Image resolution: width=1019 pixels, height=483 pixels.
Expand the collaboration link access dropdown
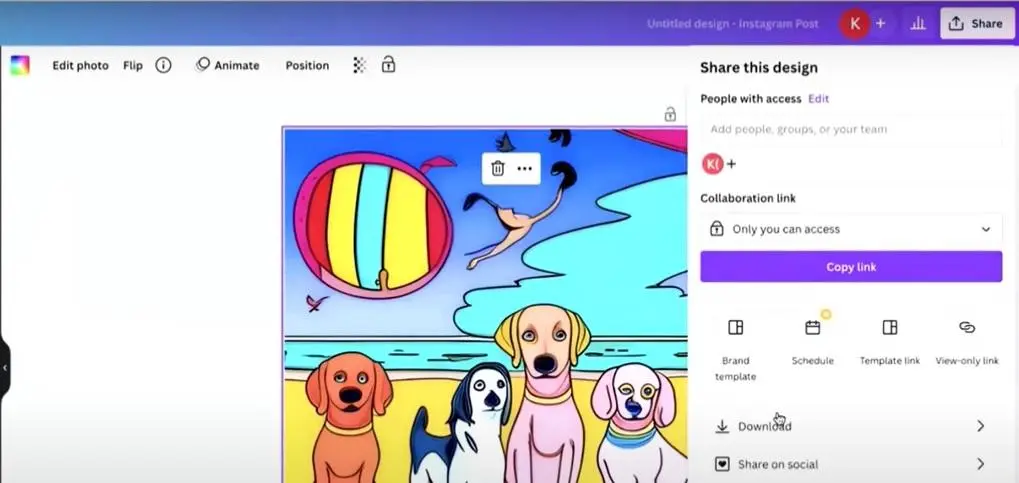coord(850,229)
